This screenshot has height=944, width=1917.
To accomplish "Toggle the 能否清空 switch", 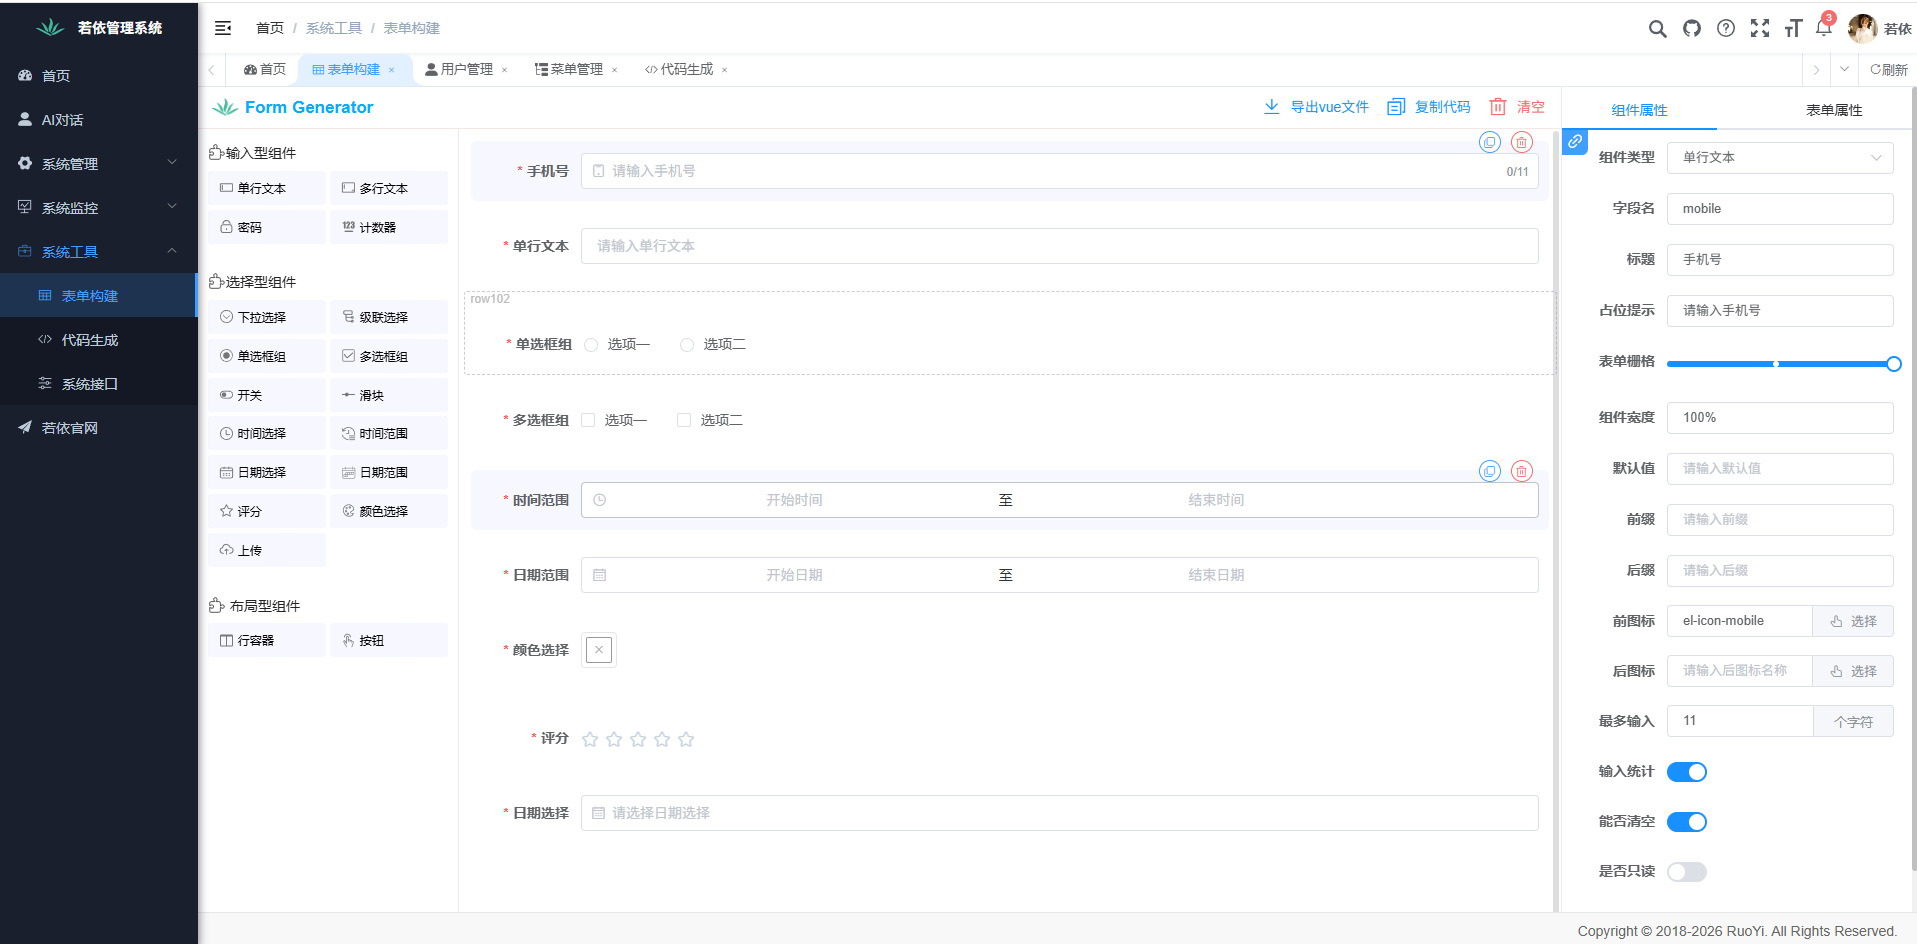I will coord(1687,822).
